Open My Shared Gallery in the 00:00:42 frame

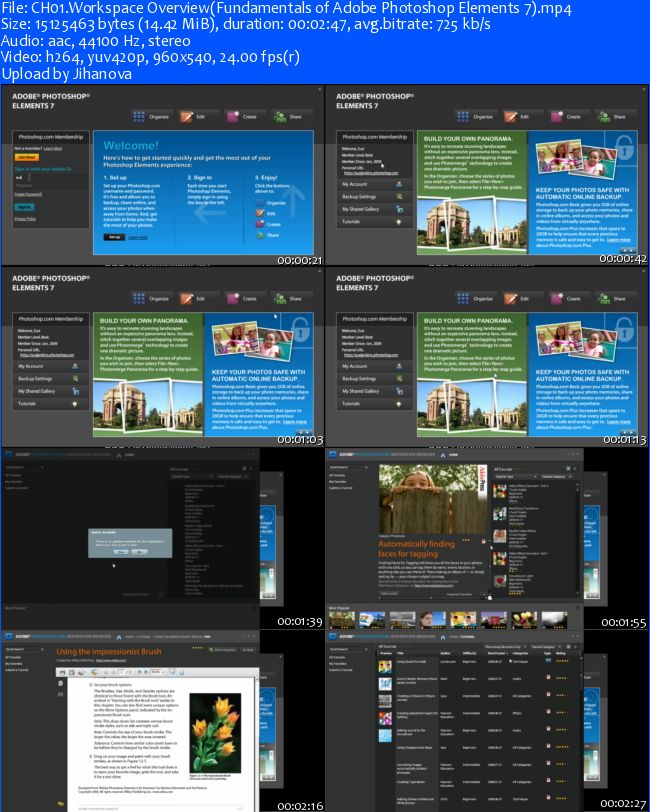(x=374, y=209)
